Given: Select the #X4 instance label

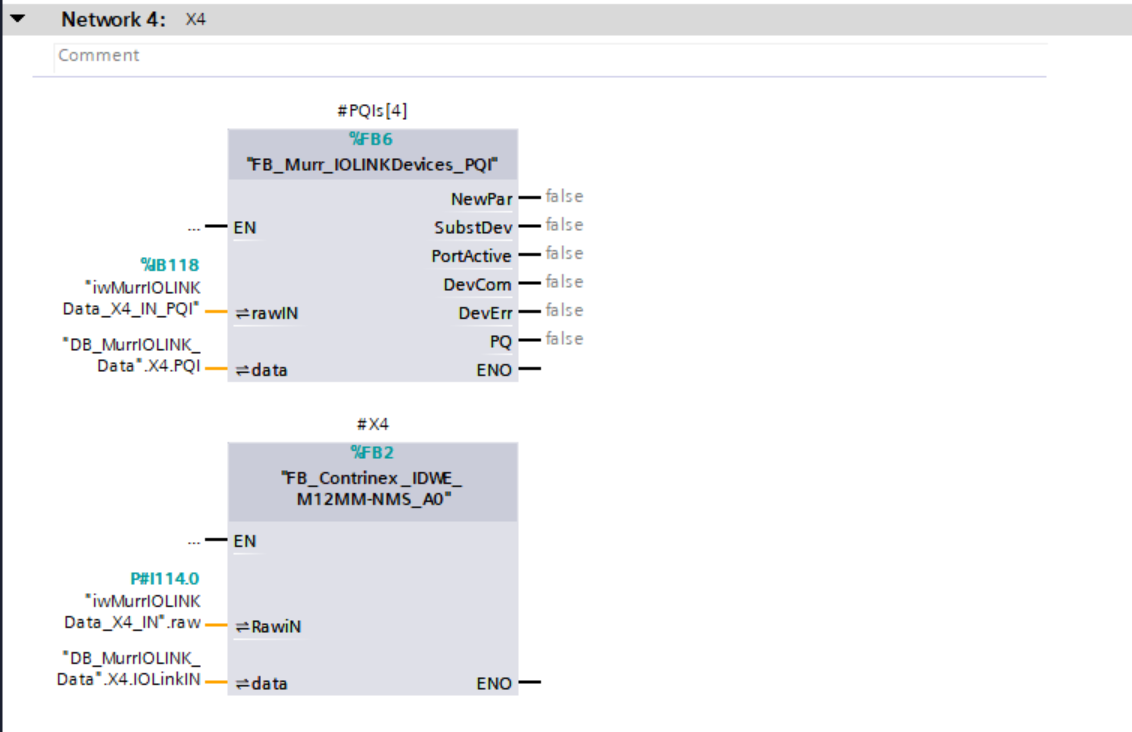Looking at the screenshot, I should [x=373, y=424].
